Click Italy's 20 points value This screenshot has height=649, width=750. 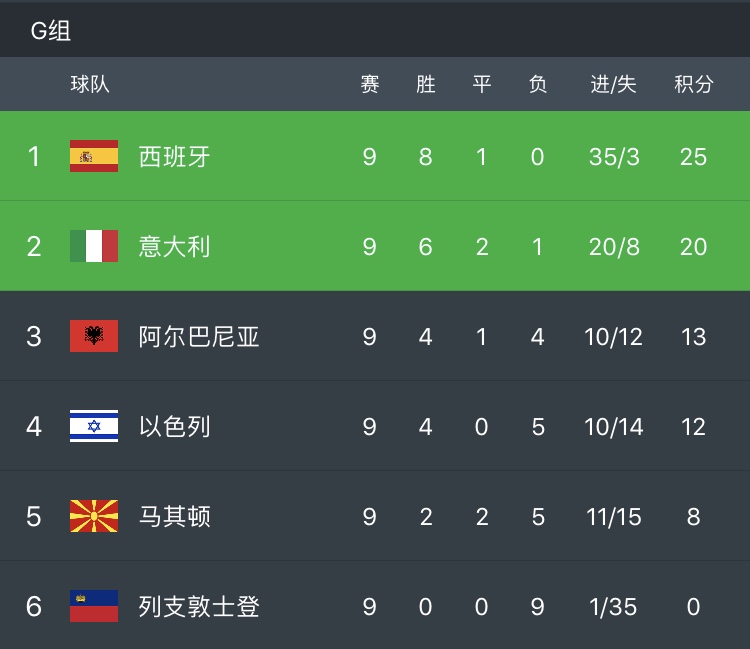point(693,247)
